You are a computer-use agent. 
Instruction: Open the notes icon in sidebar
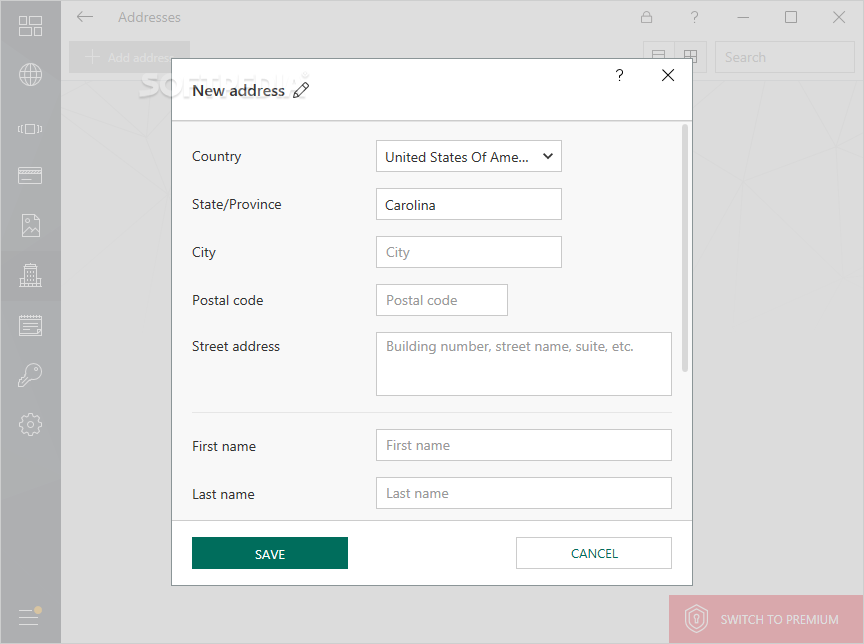pyautogui.click(x=30, y=326)
